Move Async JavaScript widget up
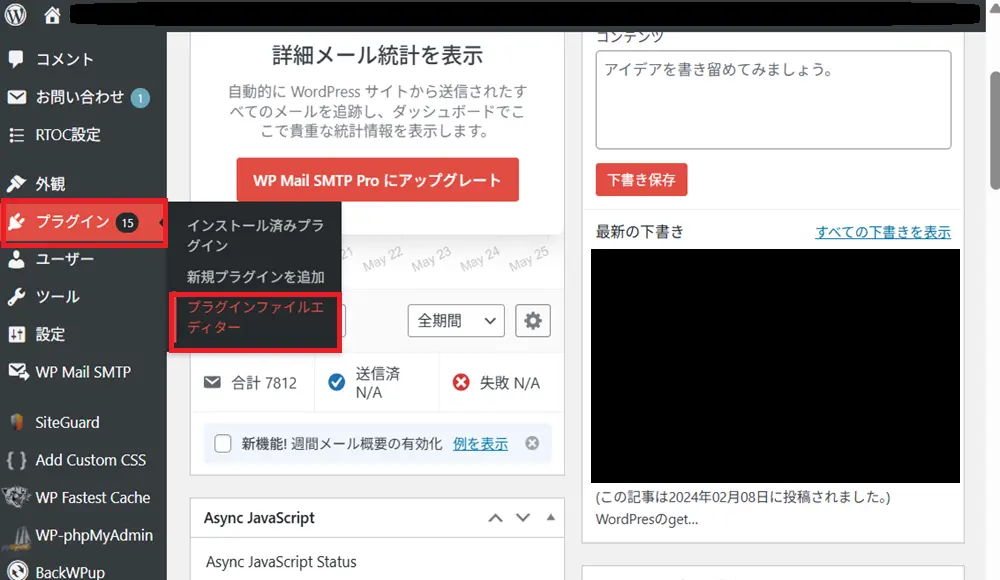 [496, 517]
